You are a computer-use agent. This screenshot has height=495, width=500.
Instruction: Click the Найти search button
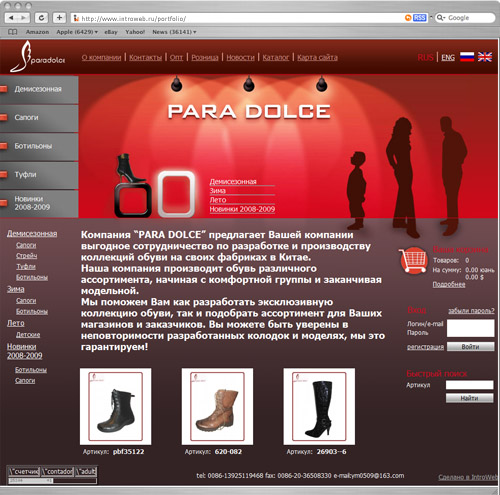[469, 398]
